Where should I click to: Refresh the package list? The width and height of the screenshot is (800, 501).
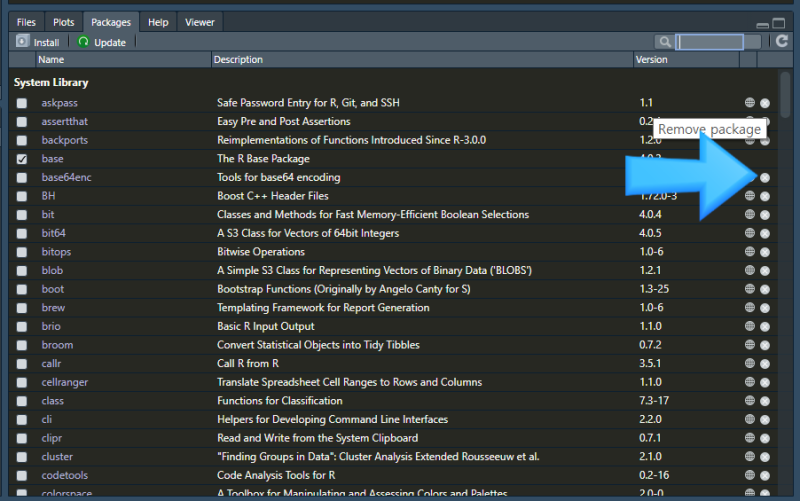(x=782, y=41)
